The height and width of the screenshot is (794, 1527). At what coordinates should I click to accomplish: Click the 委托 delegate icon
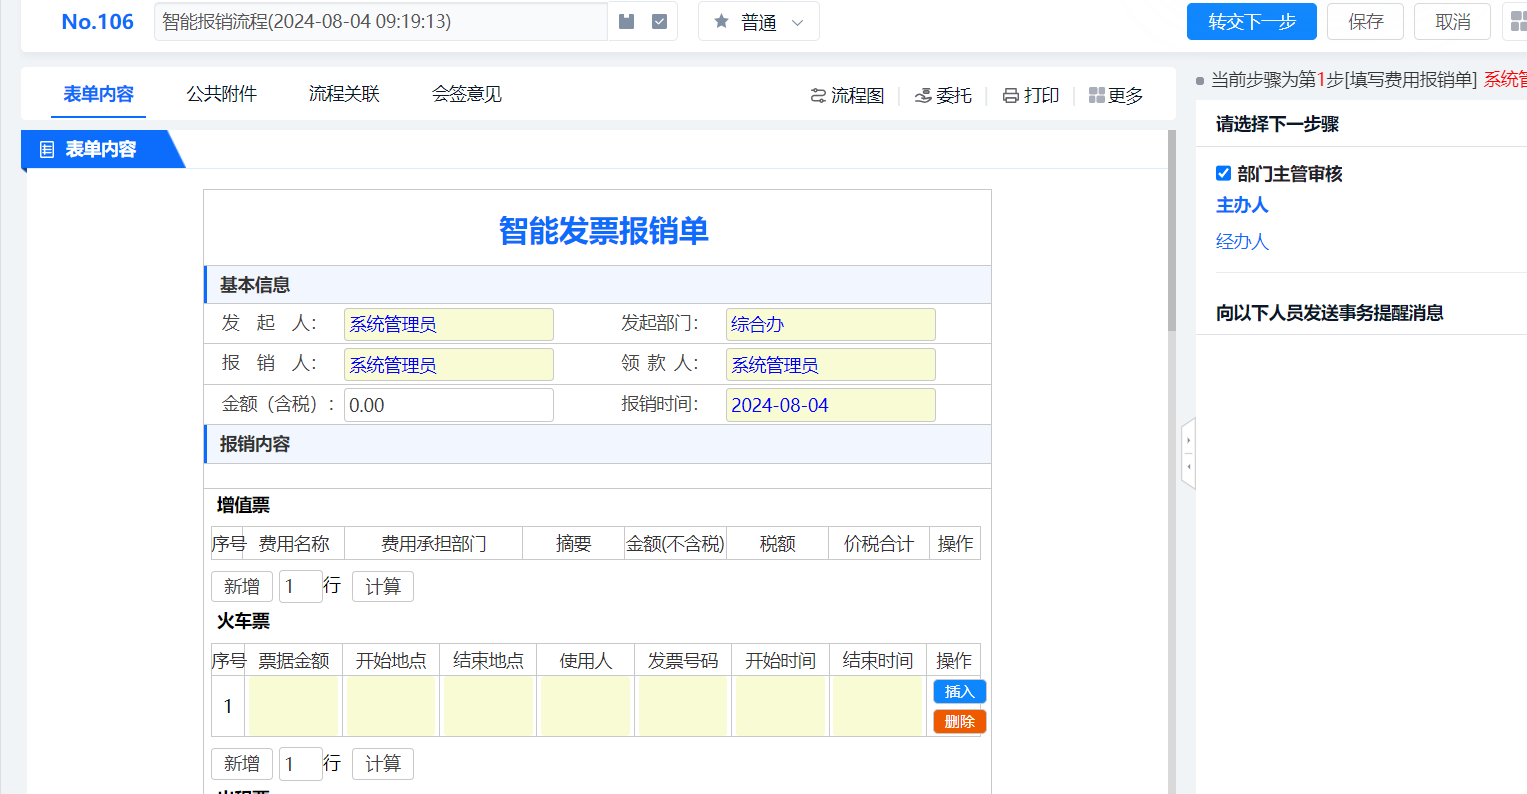pos(923,95)
